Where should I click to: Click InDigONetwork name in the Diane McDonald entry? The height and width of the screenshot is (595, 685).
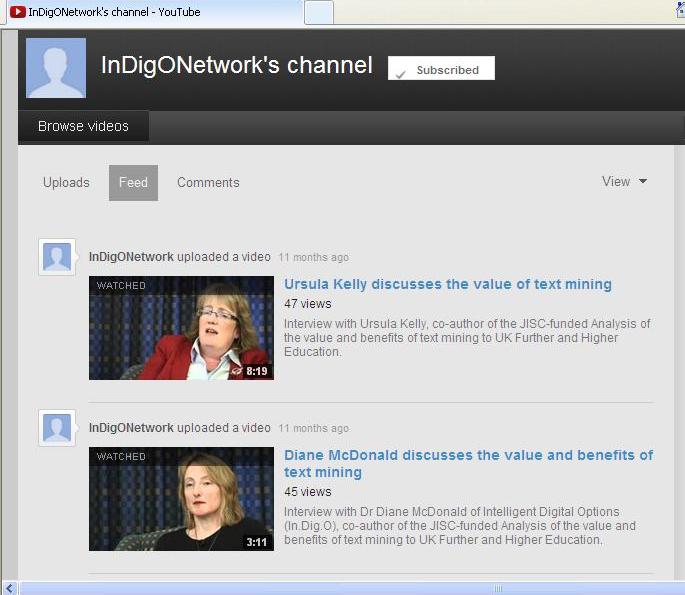131,428
